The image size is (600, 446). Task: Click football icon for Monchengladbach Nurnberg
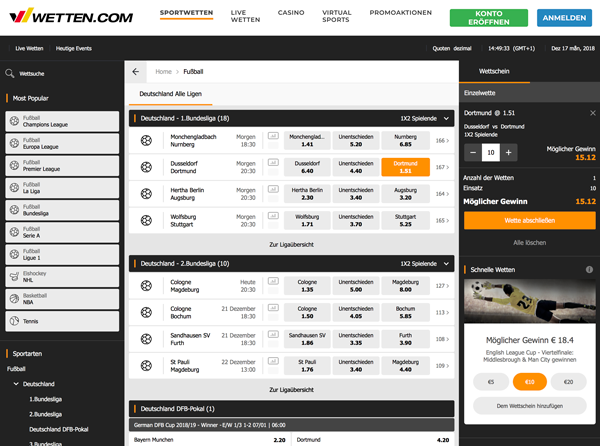pyautogui.click(x=146, y=140)
